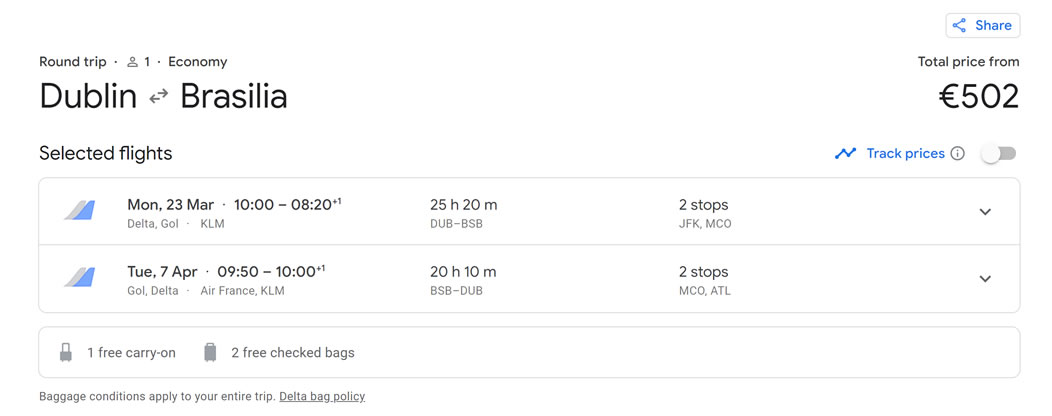Click the free carry-on bag icon

pyautogui.click(x=66, y=353)
